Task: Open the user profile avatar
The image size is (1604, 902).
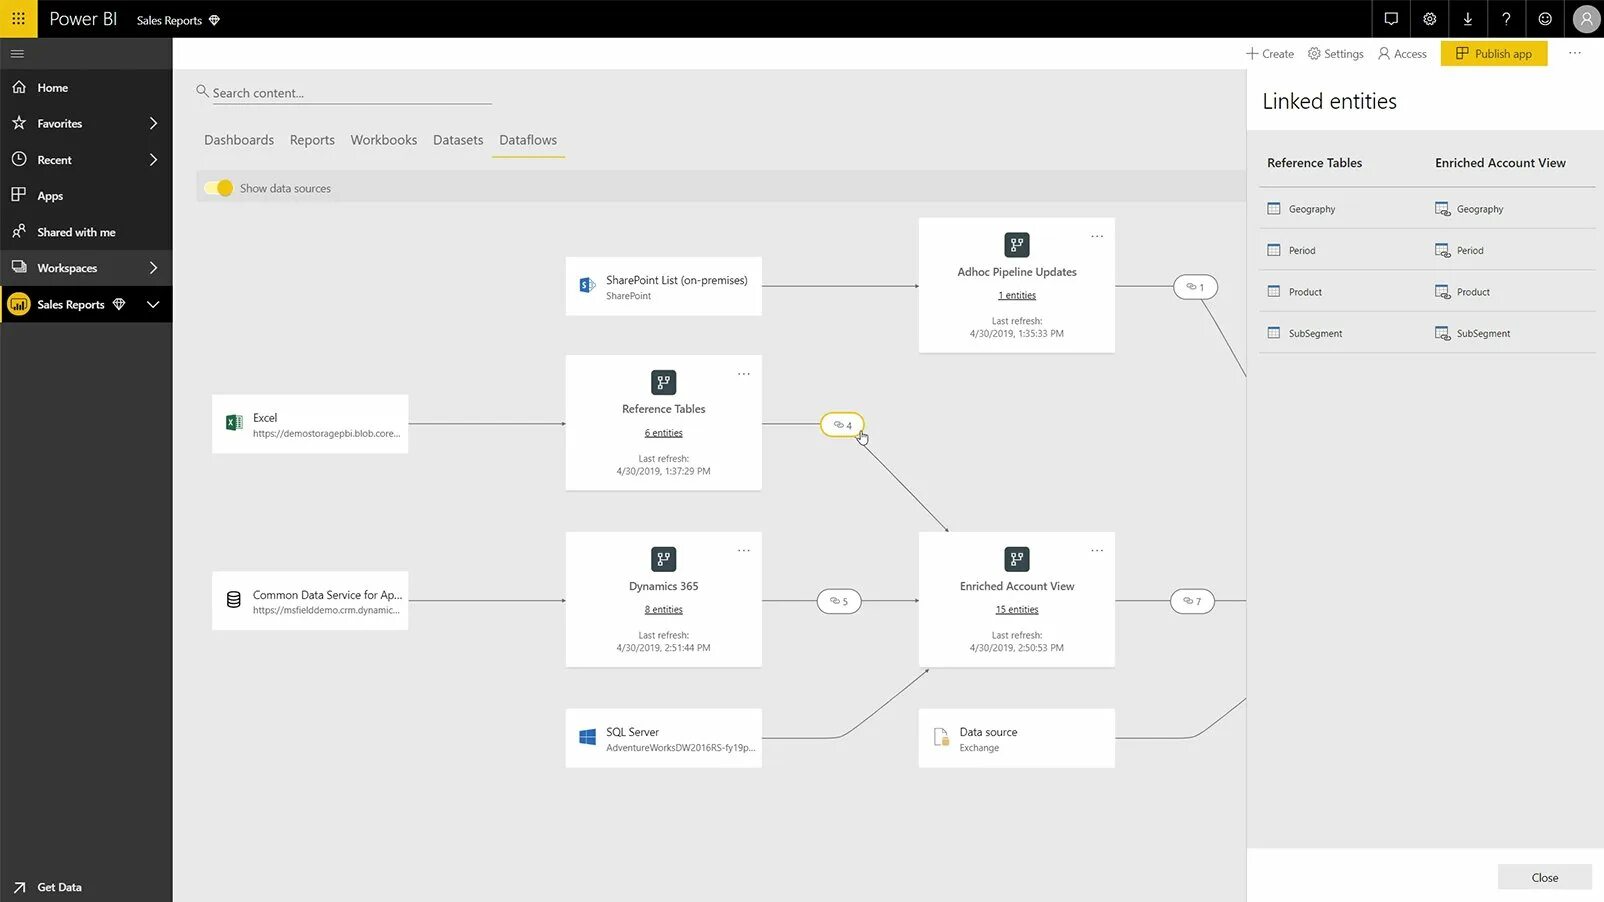Action: tap(1586, 19)
